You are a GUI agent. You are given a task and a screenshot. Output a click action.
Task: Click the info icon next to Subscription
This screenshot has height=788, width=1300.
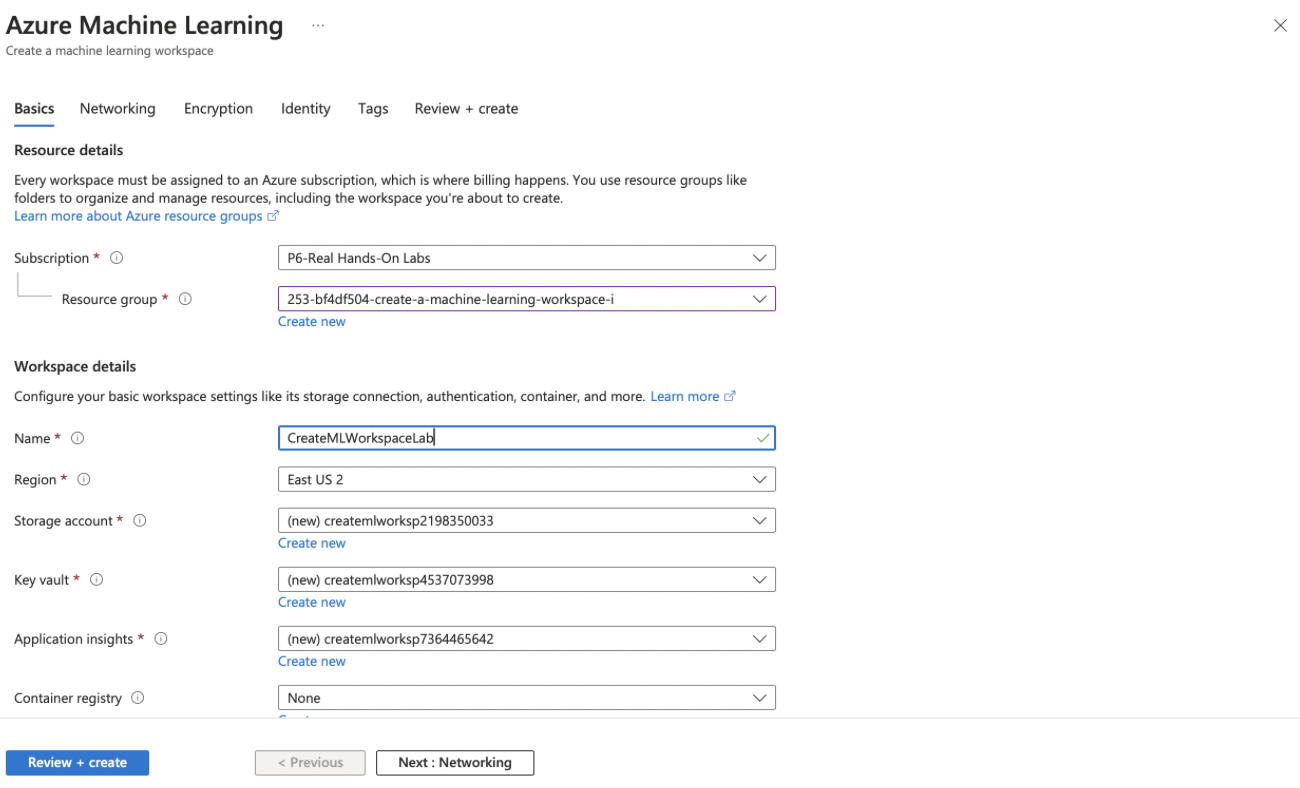116,258
